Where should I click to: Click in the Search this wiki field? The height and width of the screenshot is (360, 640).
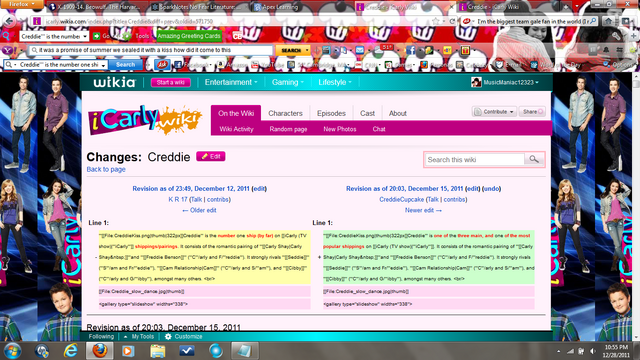point(475,160)
